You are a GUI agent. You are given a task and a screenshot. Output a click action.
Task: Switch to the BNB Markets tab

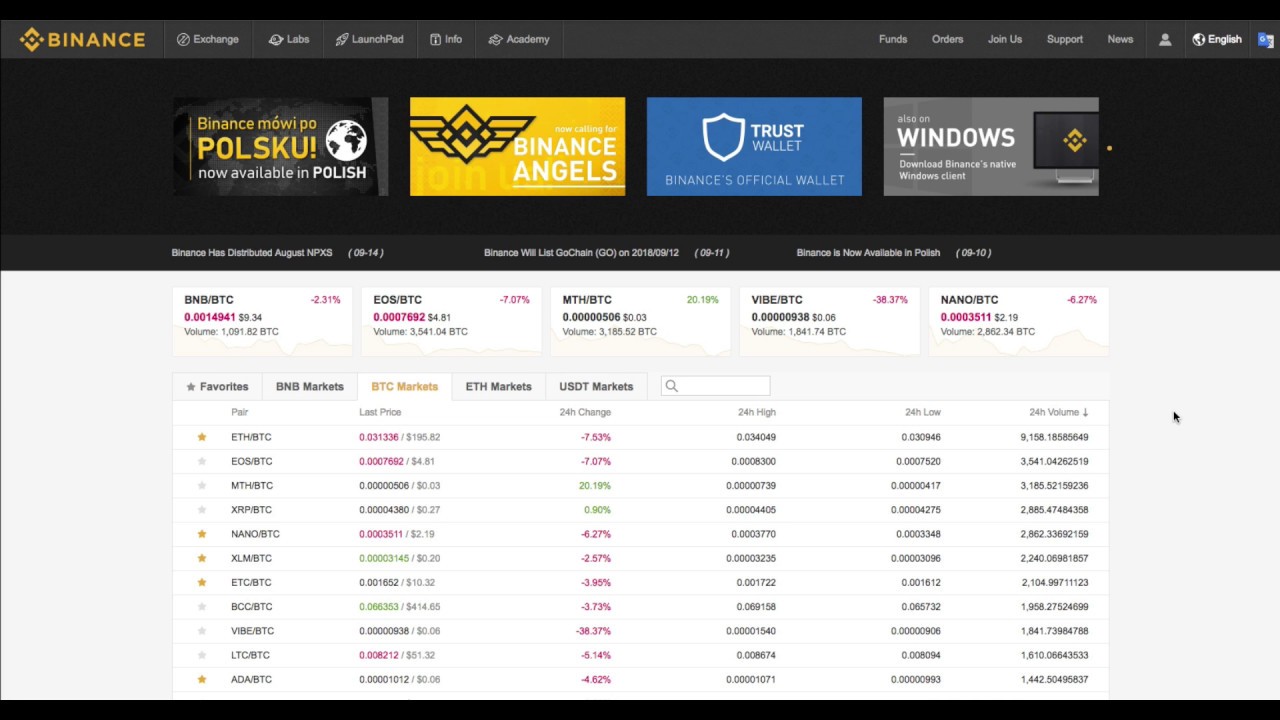(x=309, y=387)
